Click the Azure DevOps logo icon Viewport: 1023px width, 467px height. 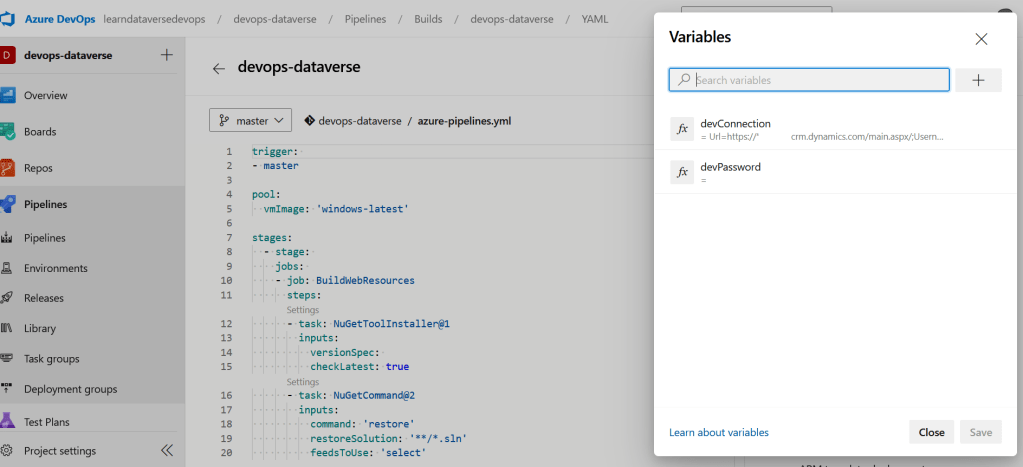point(7,19)
